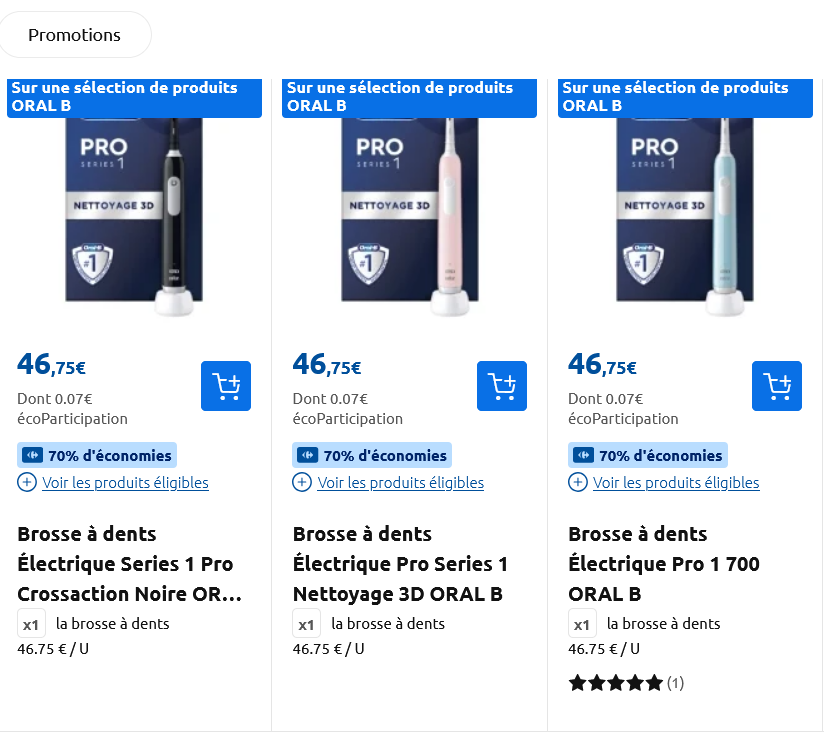Select the Promotions filter
Image resolution: width=824 pixels, height=737 pixels.
click(76, 34)
